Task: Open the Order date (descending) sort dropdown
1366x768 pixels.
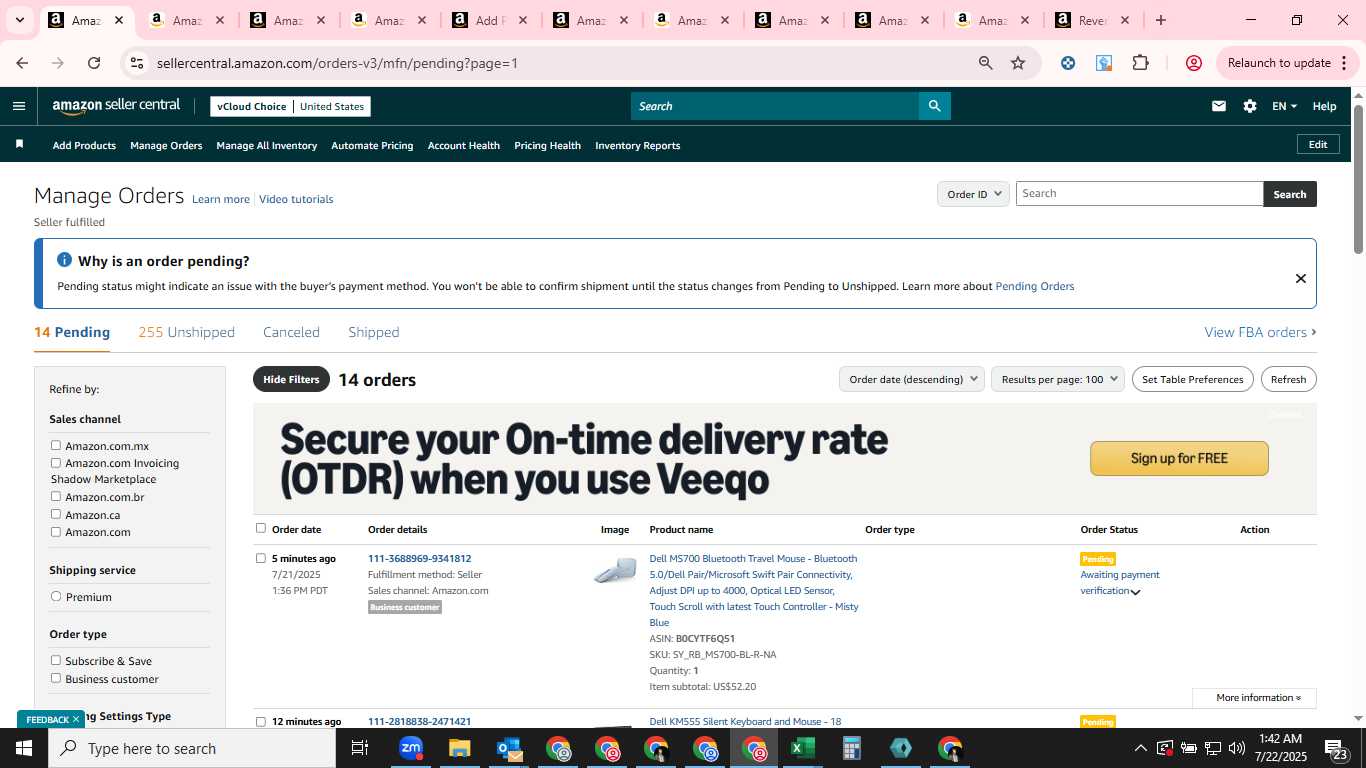Action: click(911, 379)
